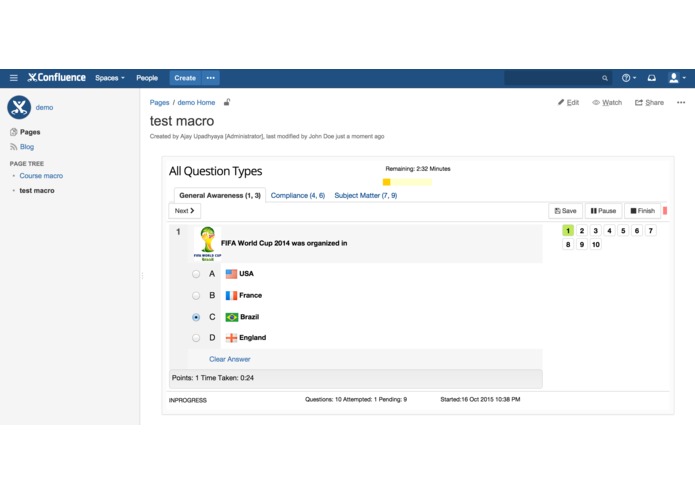
Task: Share this page
Action: [x=649, y=102]
